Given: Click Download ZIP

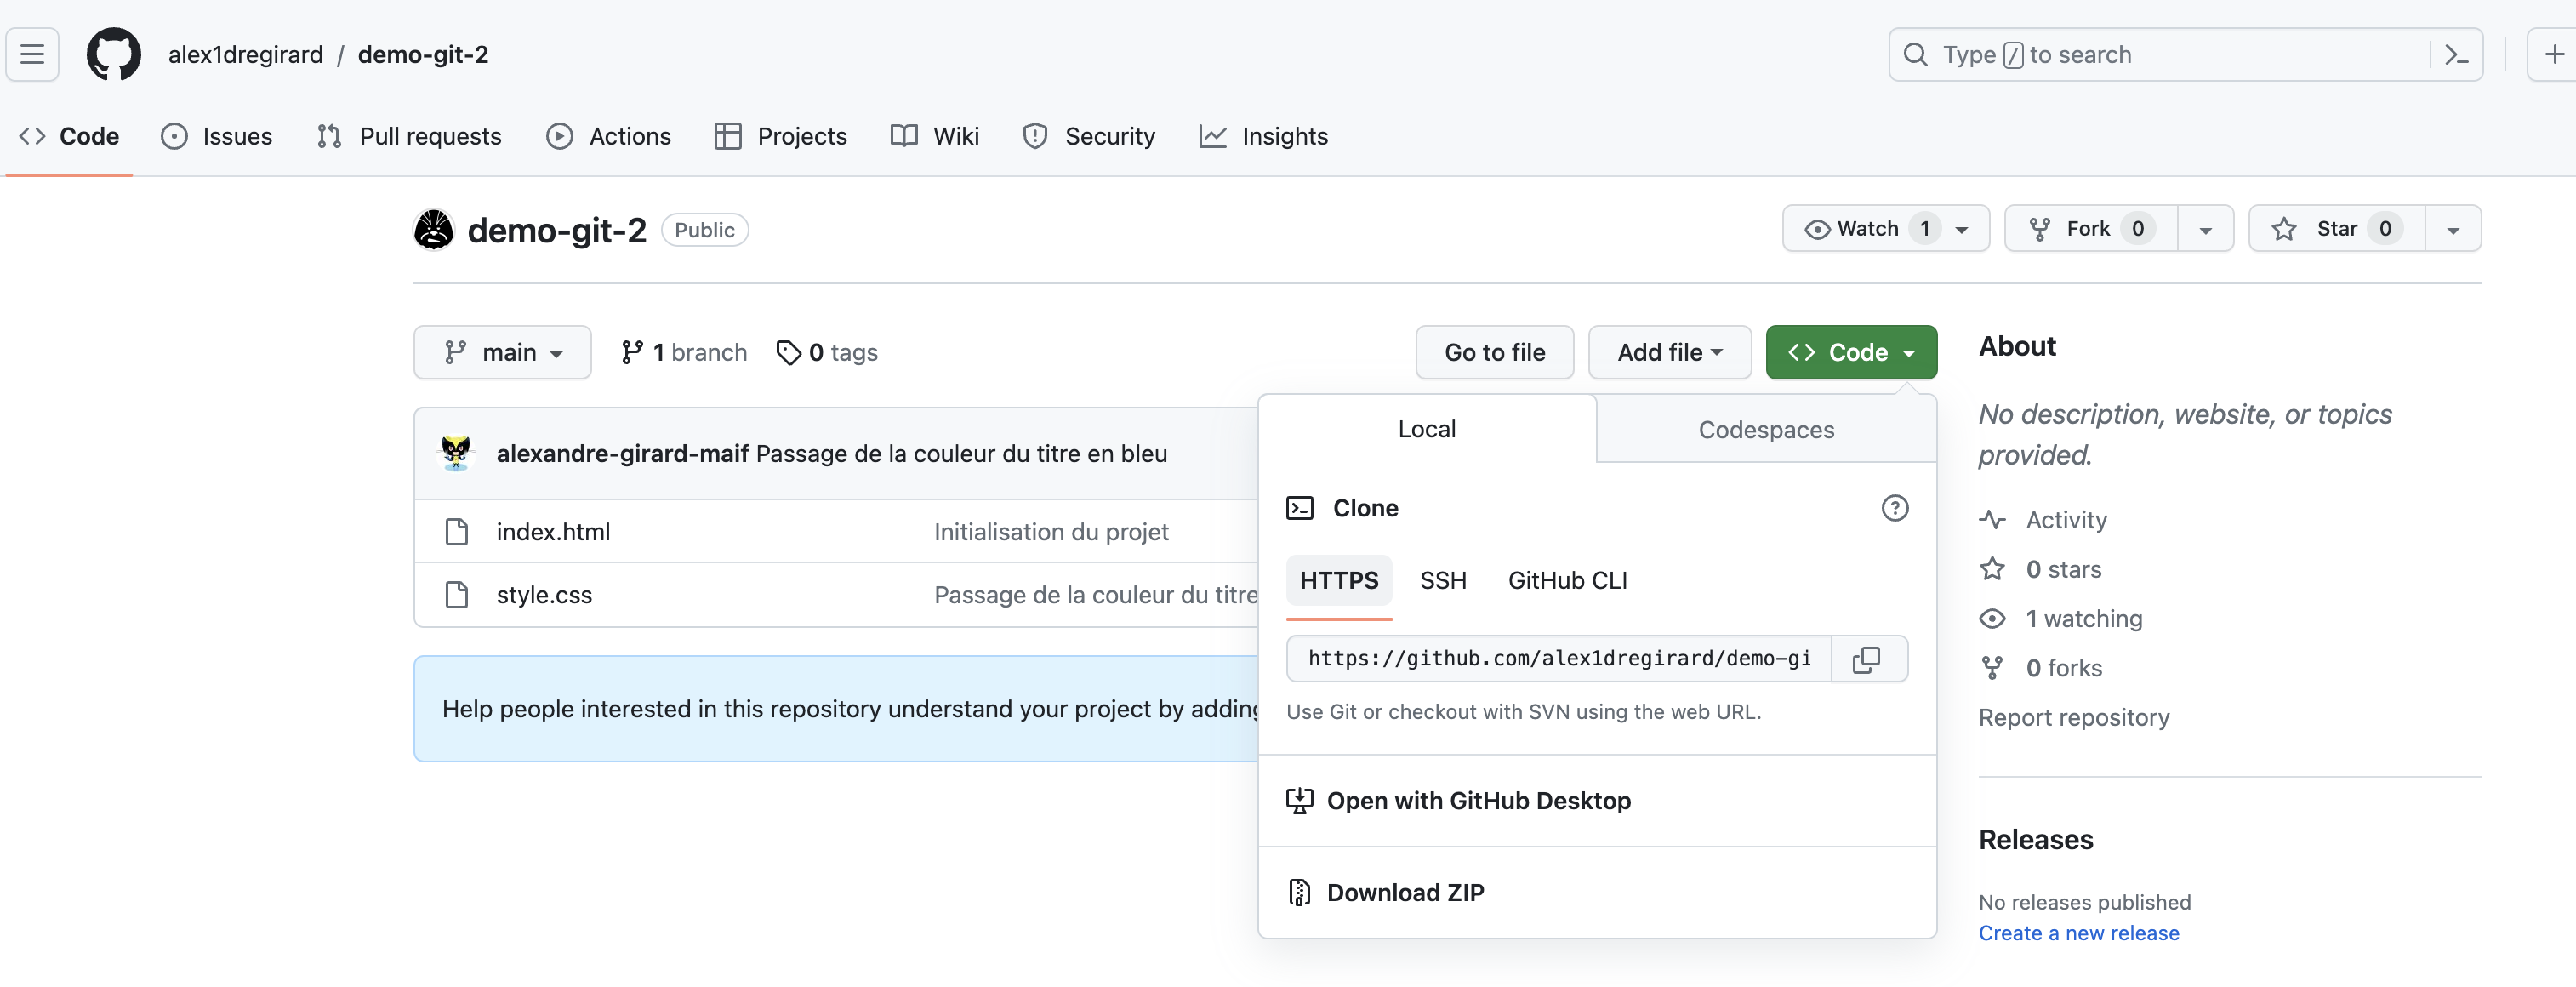Looking at the screenshot, I should pos(1405,892).
